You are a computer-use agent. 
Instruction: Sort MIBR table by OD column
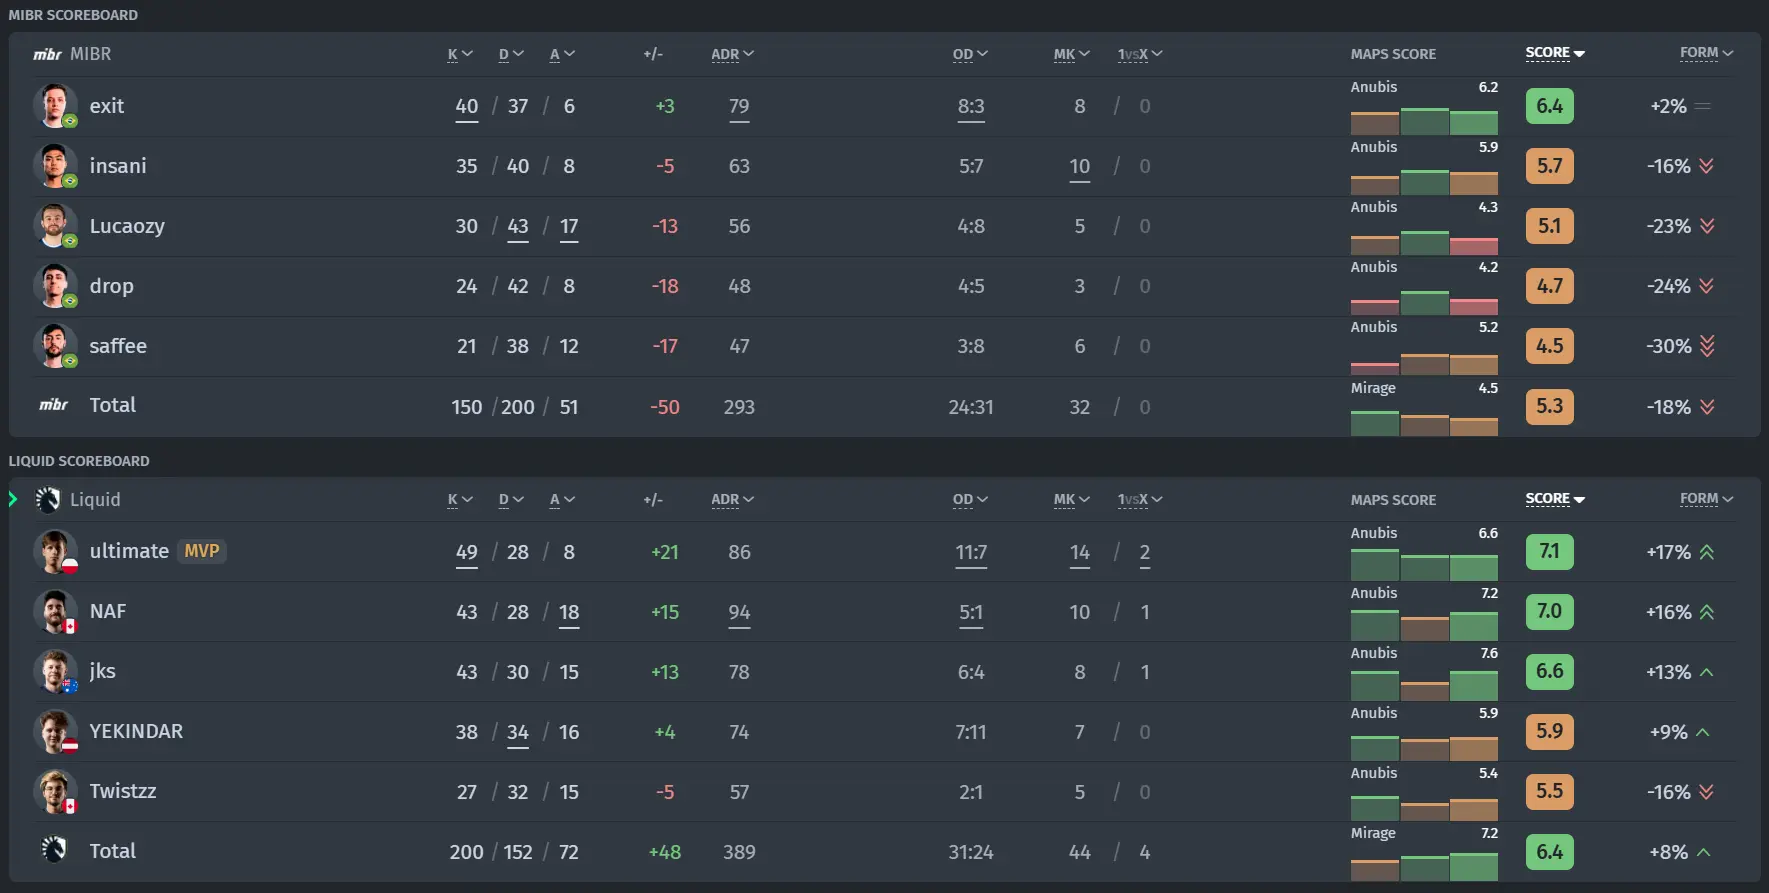pyautogui.click(x=970, y=54)
